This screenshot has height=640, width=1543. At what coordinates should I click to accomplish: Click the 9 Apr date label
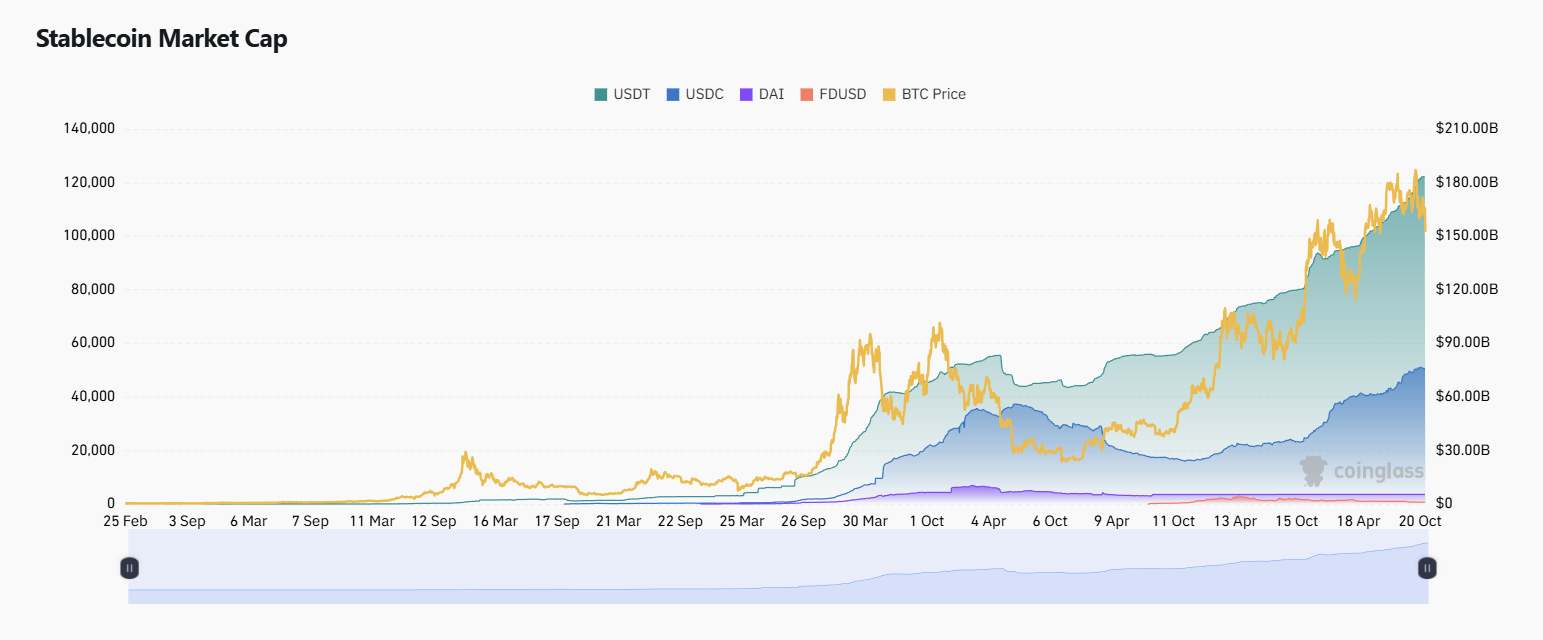click(x=1112, y=521)
